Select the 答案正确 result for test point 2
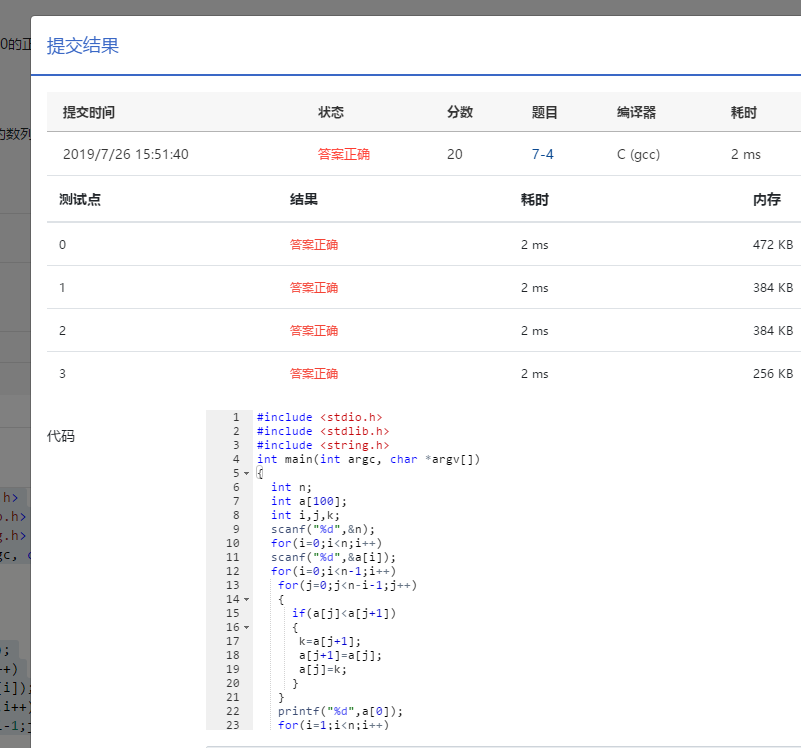The height and width of the screenshot is (748, 801). (x=314, y=331)
